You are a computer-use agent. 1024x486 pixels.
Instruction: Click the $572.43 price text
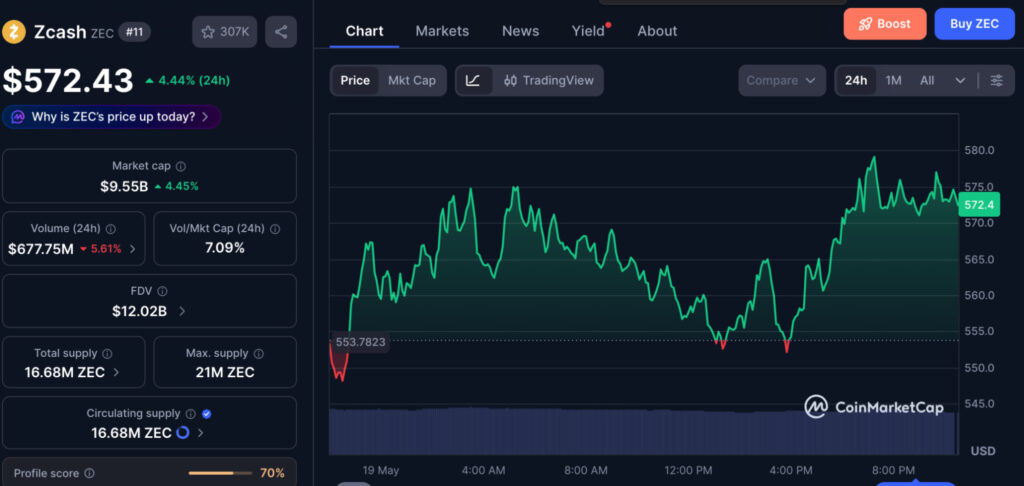(68, 81)
